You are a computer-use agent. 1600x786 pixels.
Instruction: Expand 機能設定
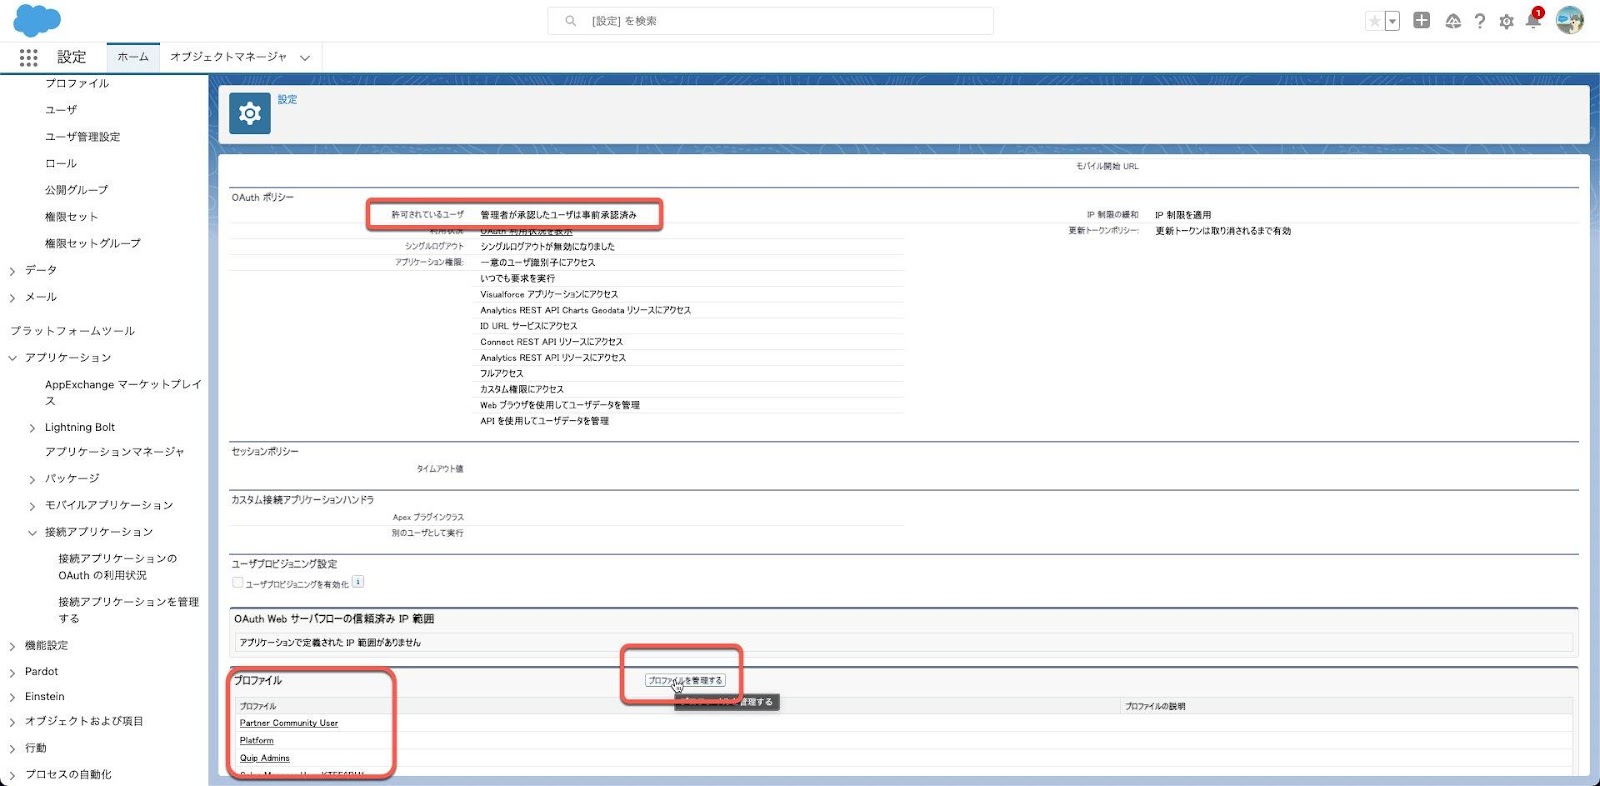pyautogui.click(x=12, y=646)
